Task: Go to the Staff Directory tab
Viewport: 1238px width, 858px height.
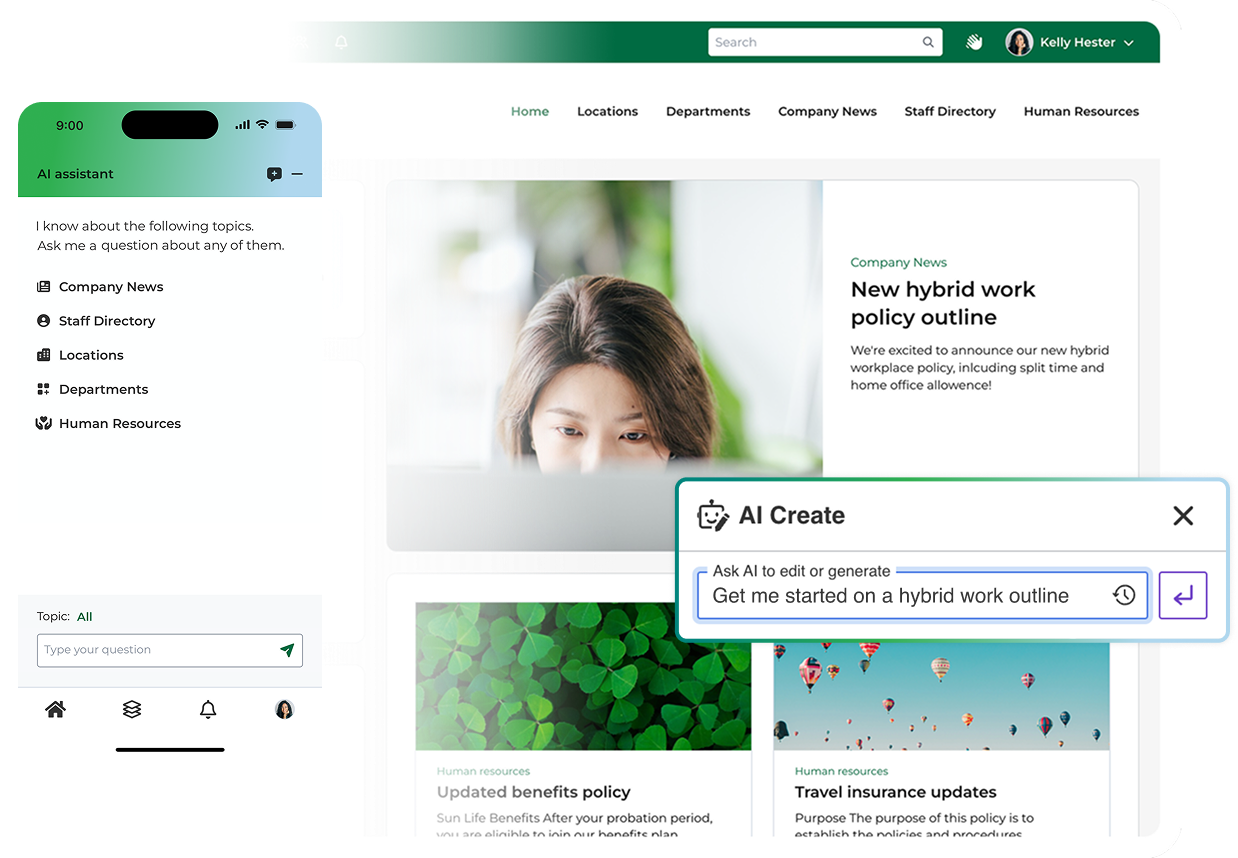Action: [950, 111]
